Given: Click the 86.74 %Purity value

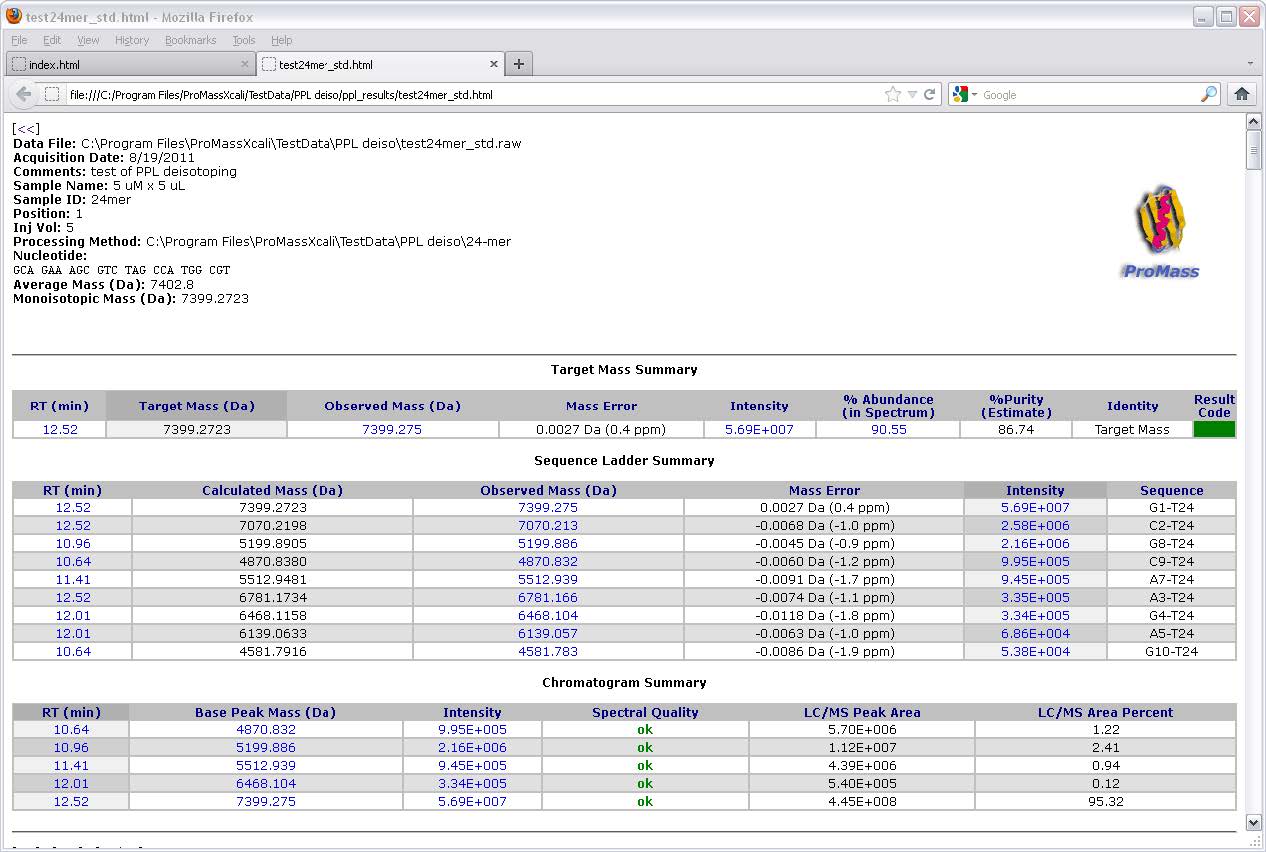Looking at the screenshot, I should click(x=1015, y=429).
